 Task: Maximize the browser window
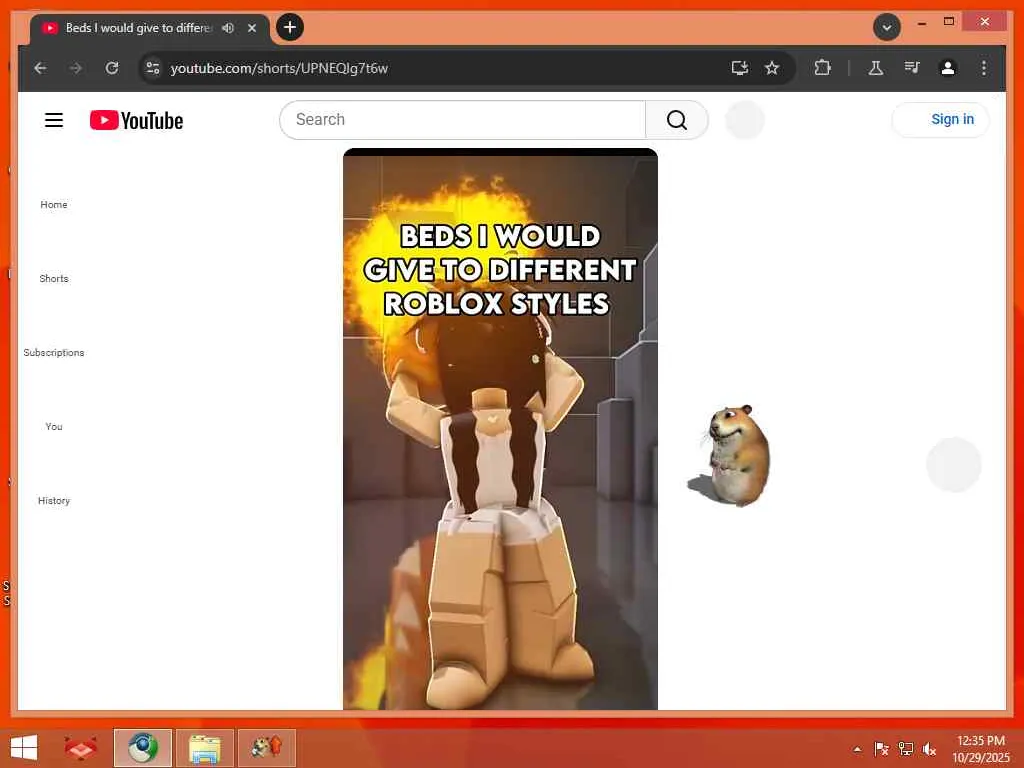click(x=949, y=22)
